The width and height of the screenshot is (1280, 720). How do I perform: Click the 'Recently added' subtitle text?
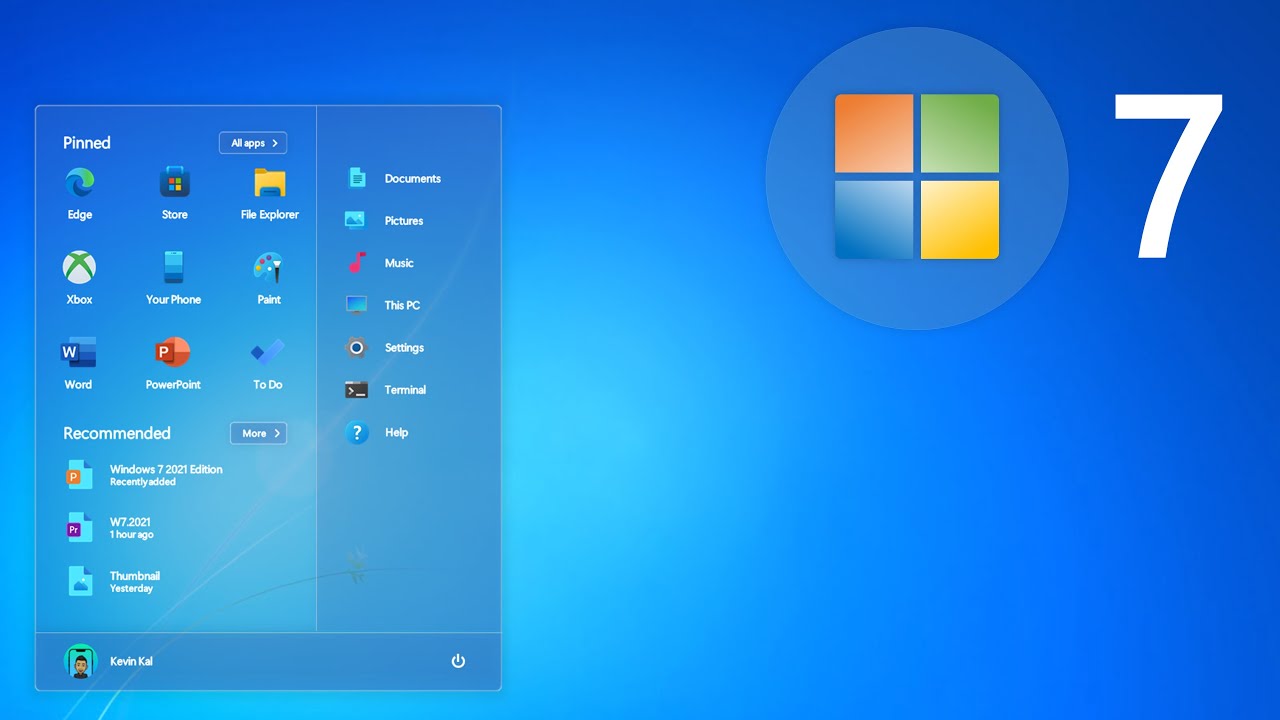tap(143, 482)
